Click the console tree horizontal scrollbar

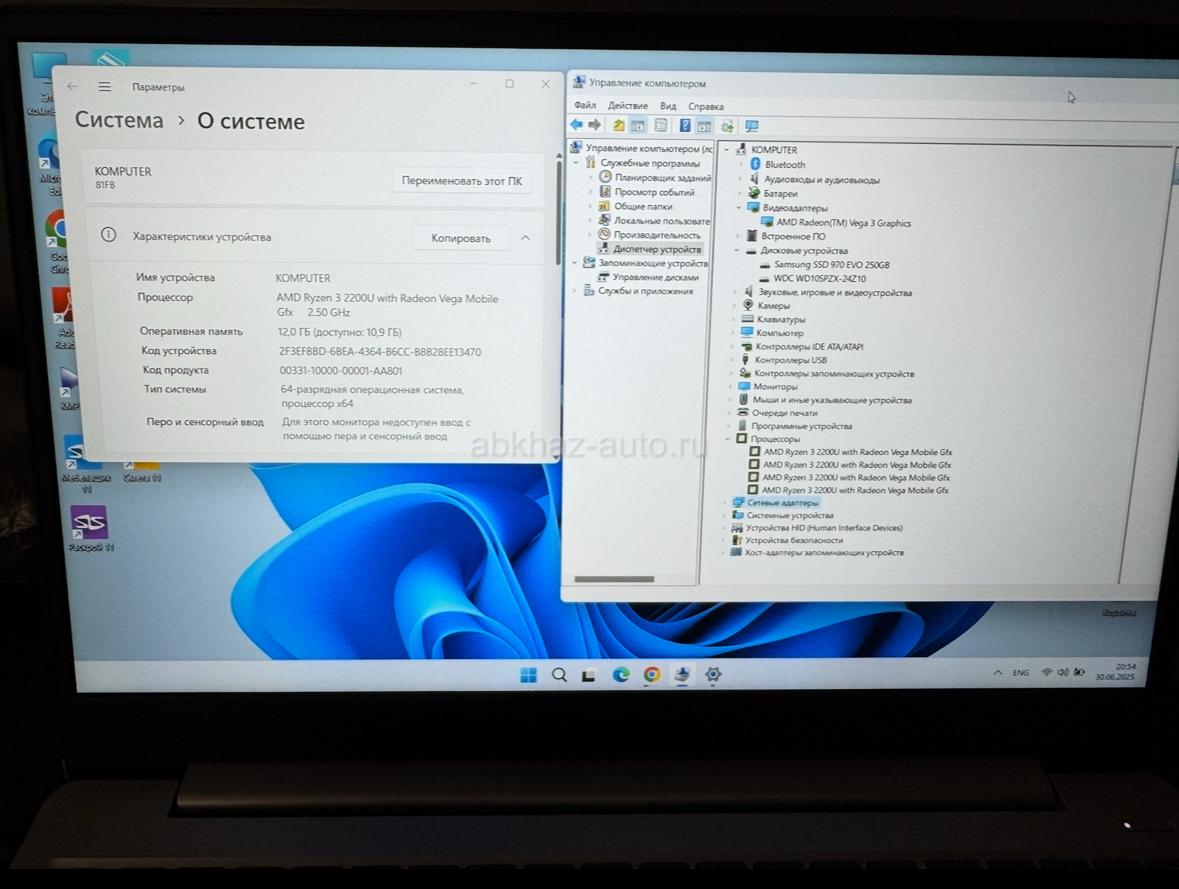click(x=614, y=579)
